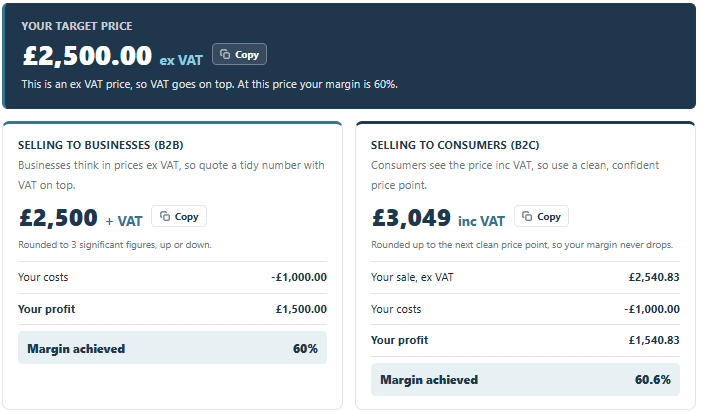Click the 'Your profit' label in B2B card
Viewport: 706px width, 412px height.
click(46, 309)
